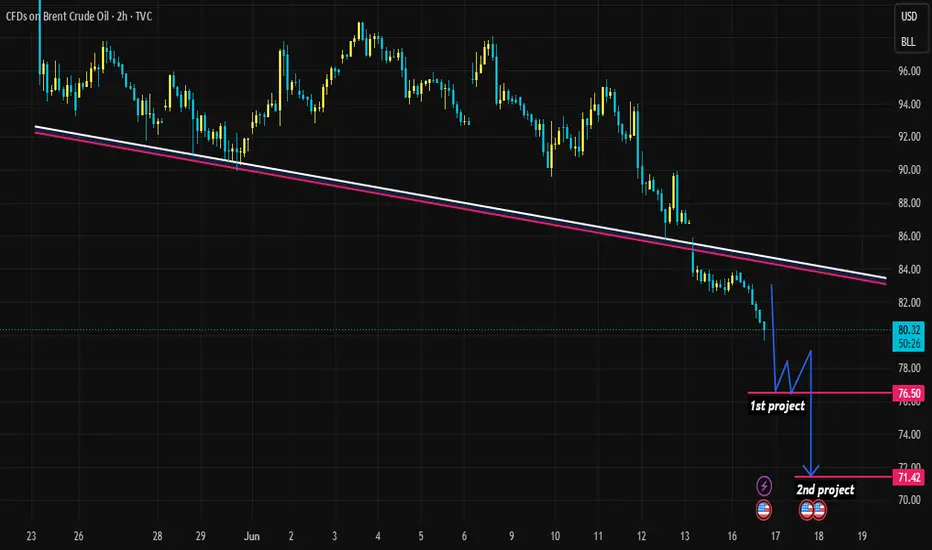
Task: Open the USD currency selector
Action: click(x=909, y=17)
